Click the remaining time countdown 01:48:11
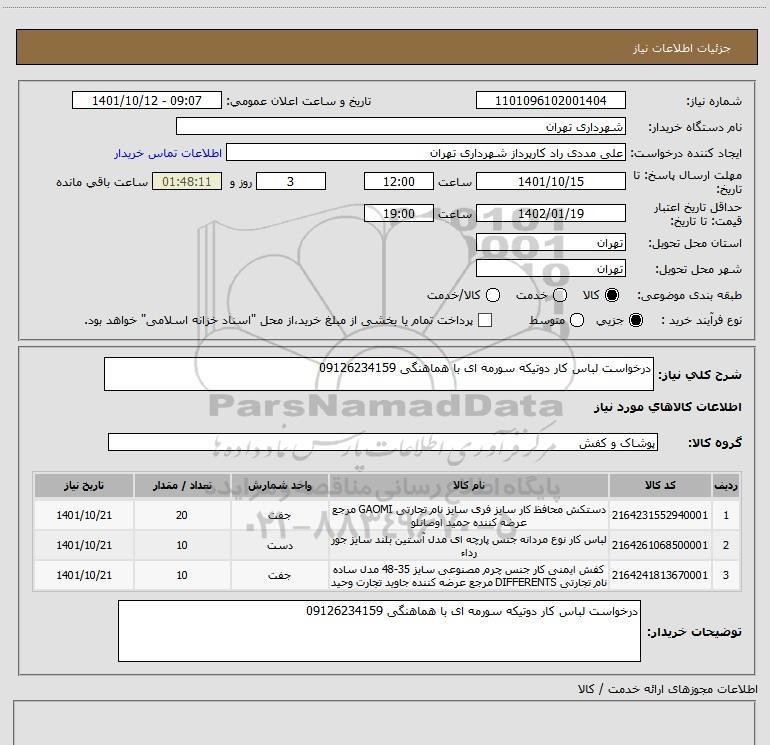The height and width of the screenshot is (745, 770). tap(187, 181)
